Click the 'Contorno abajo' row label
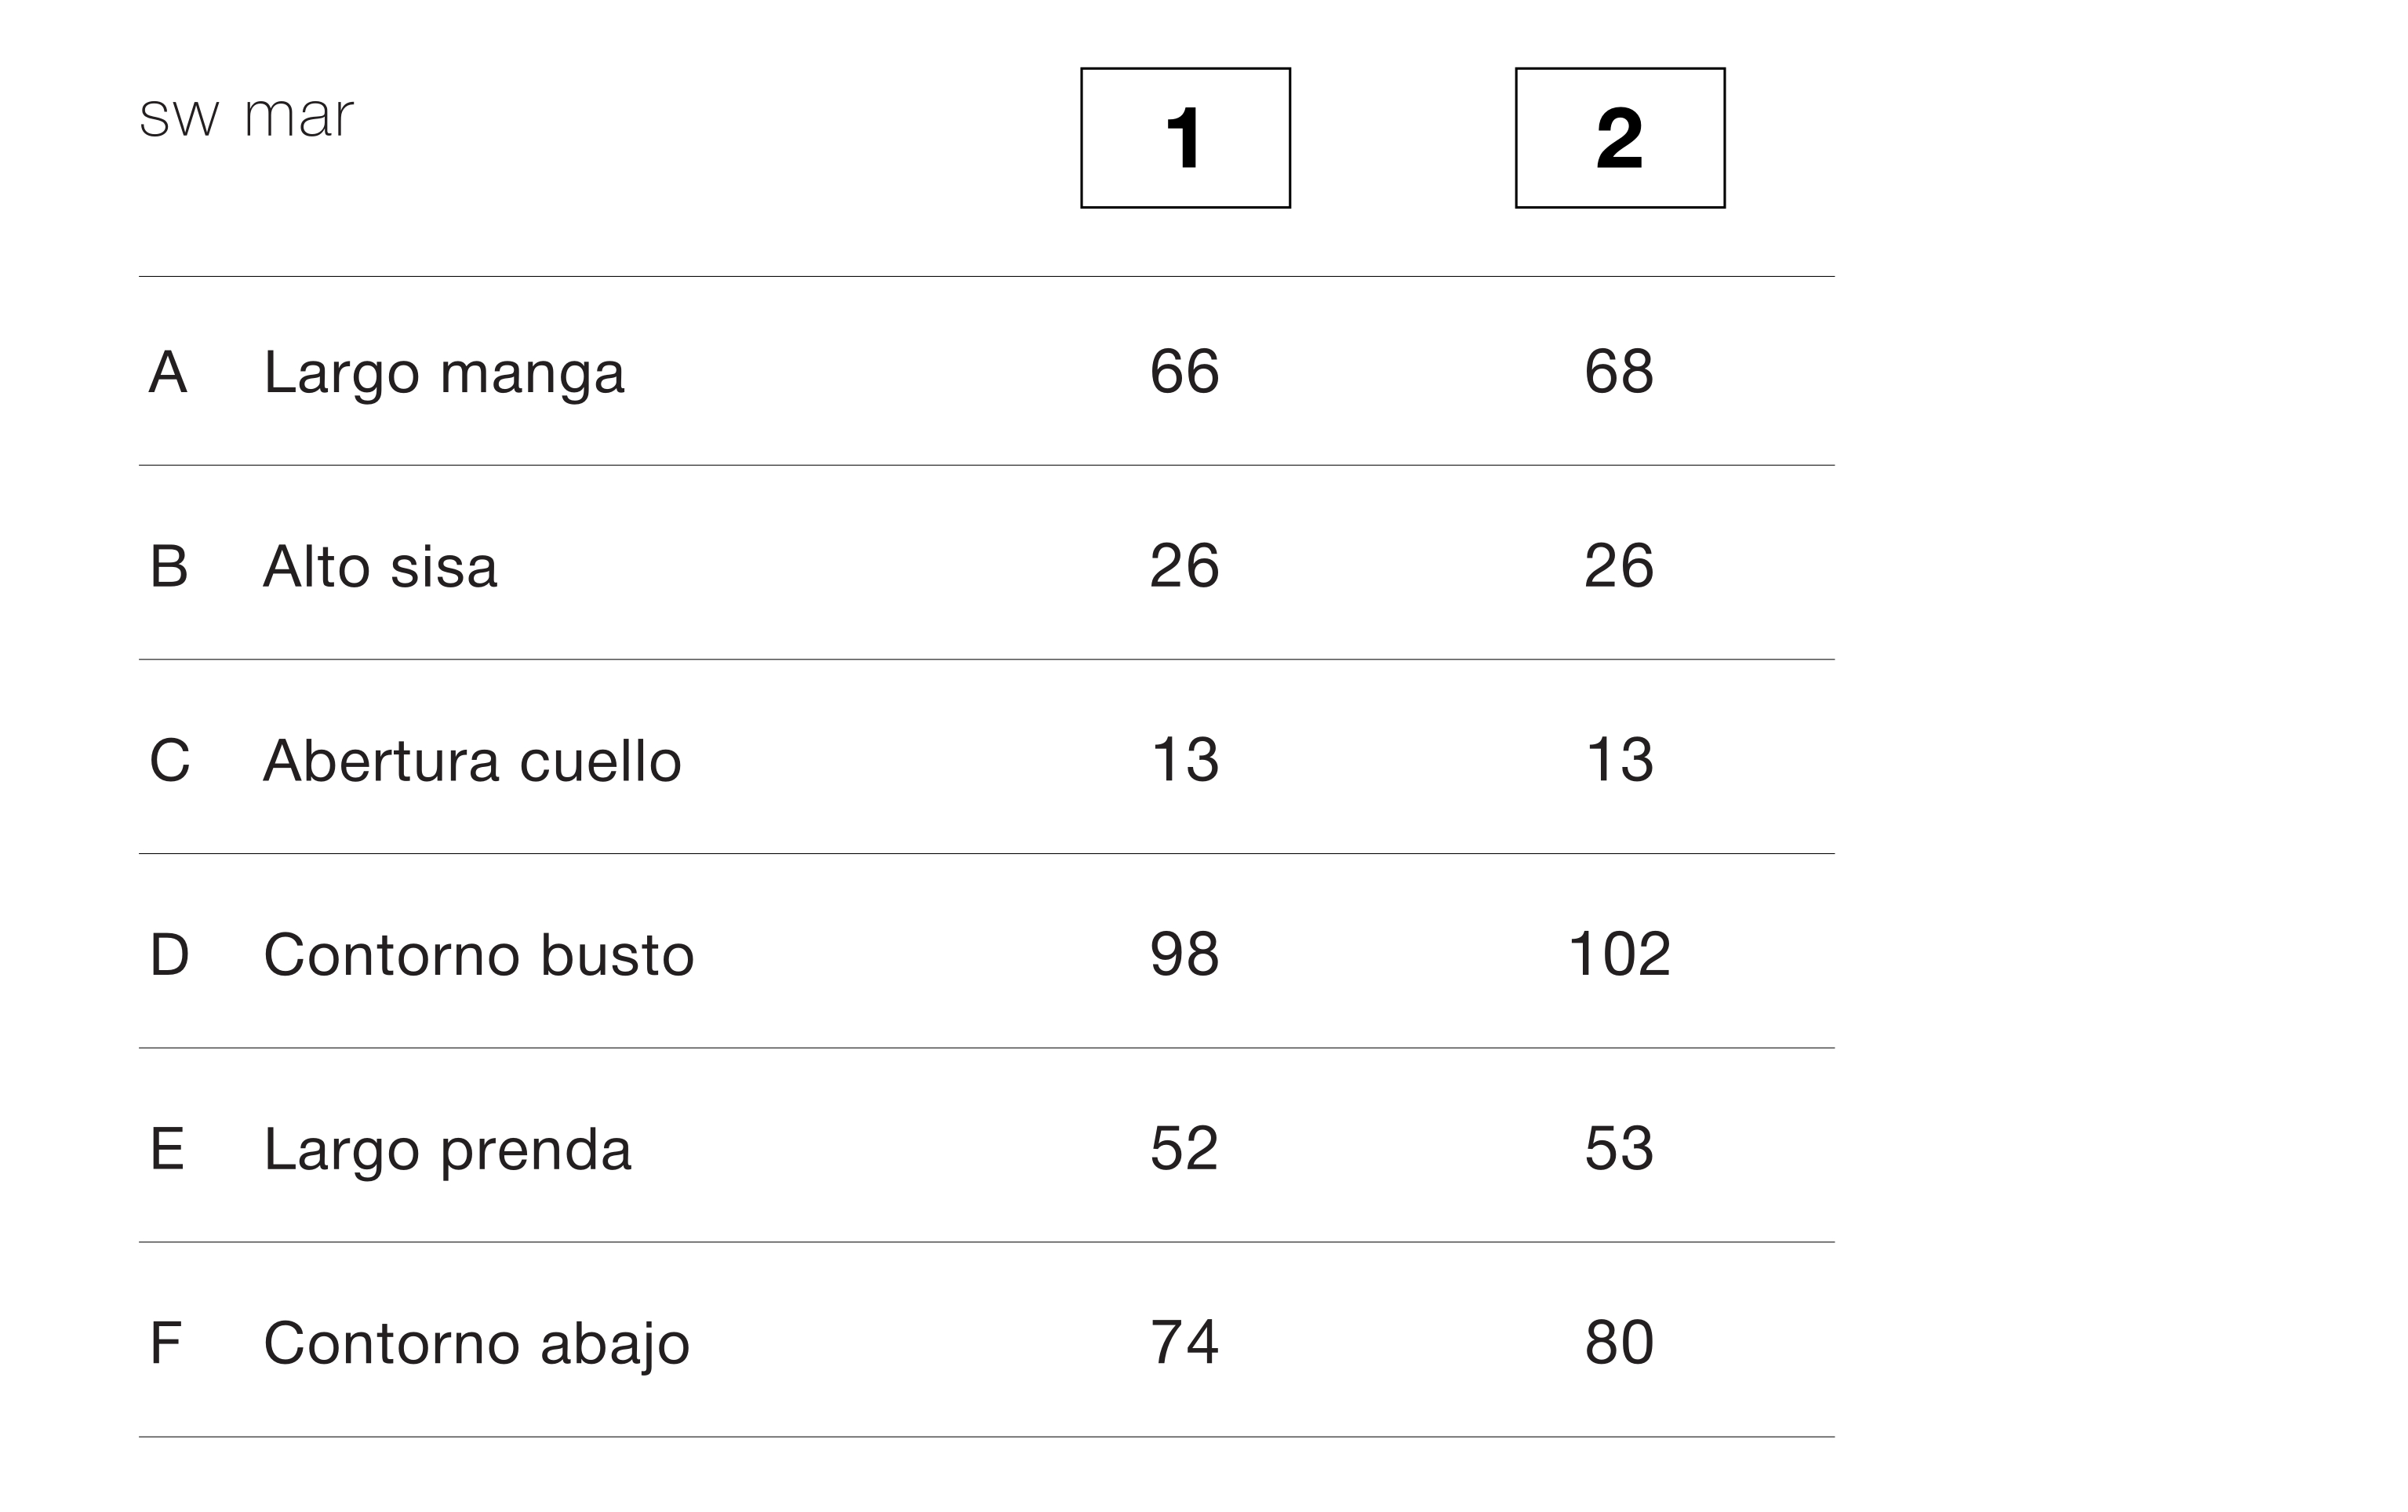The image size is (2408, 1512). click(x=477, y=1344)
